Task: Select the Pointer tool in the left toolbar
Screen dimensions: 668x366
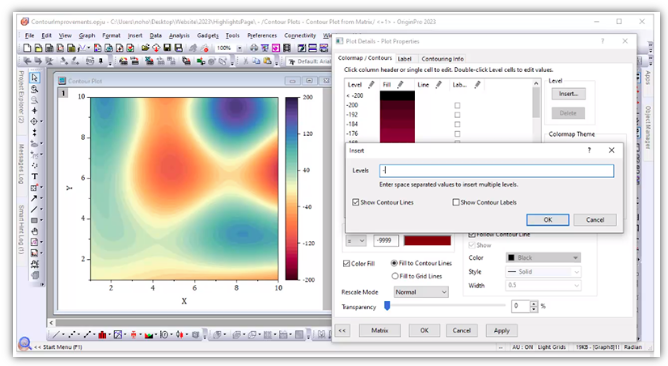Action: point(35,78)
